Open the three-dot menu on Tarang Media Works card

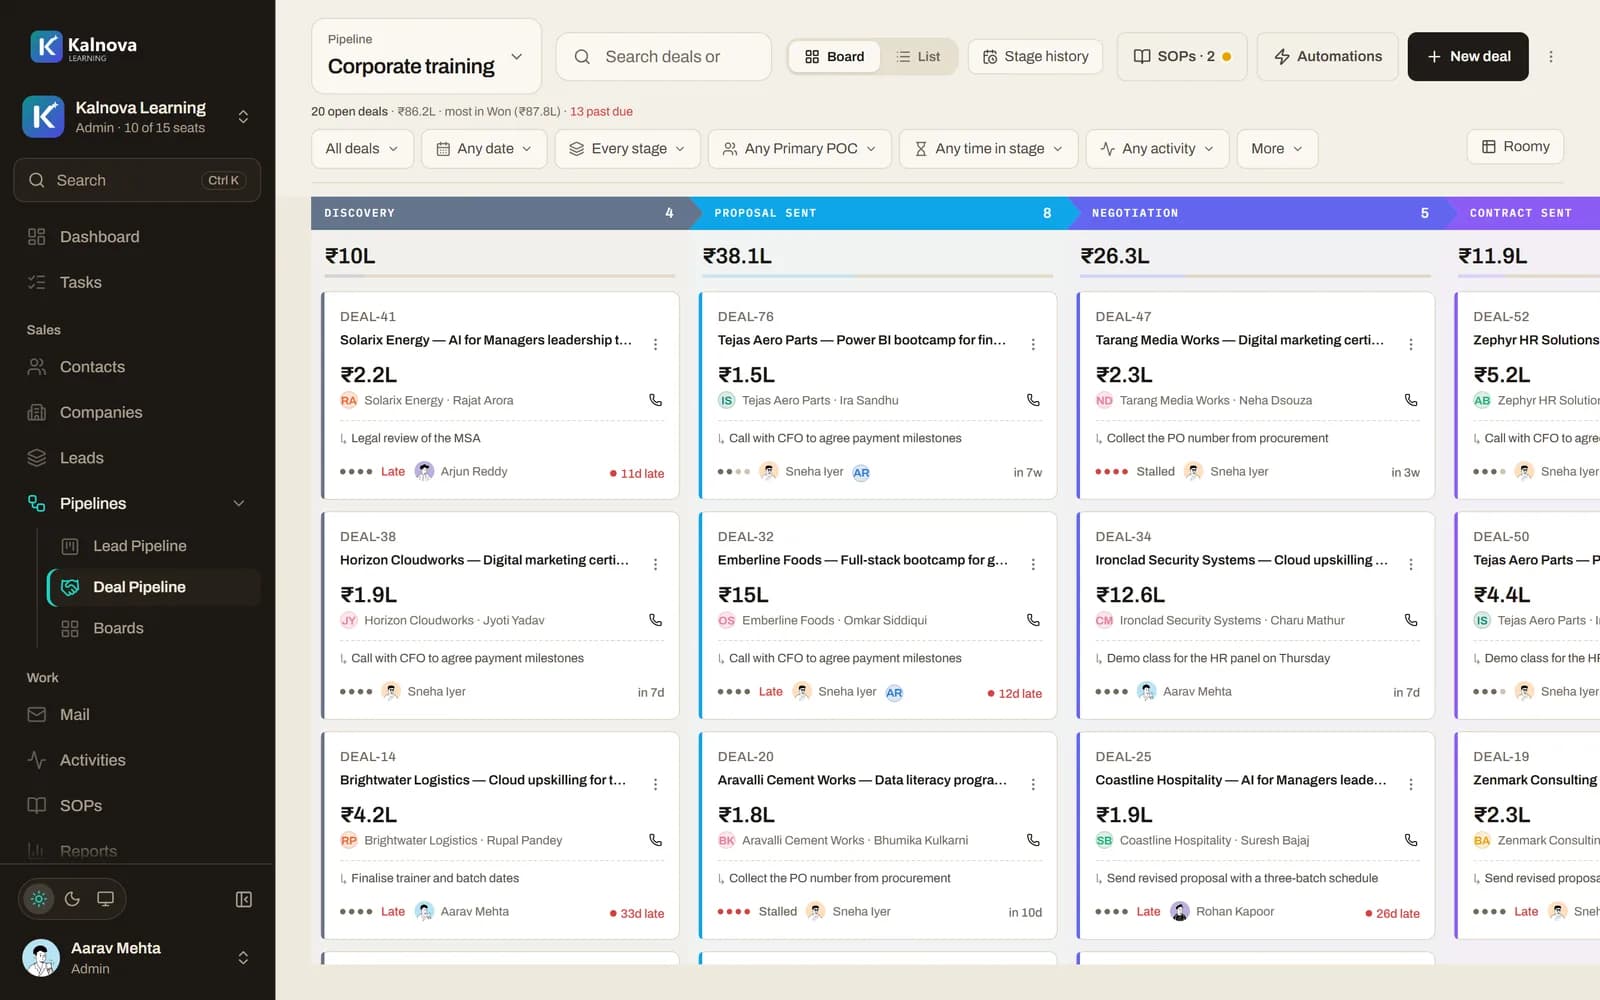1411,344
